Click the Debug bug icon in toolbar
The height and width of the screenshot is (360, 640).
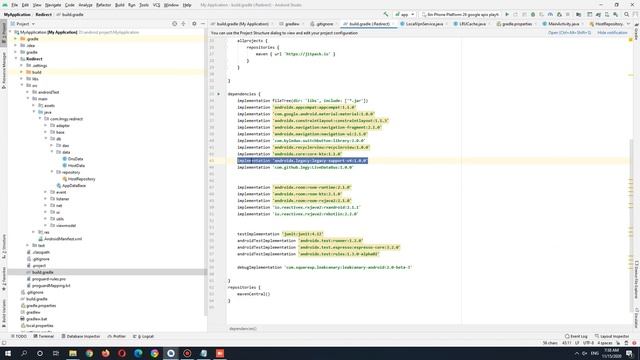click(533, 14)
